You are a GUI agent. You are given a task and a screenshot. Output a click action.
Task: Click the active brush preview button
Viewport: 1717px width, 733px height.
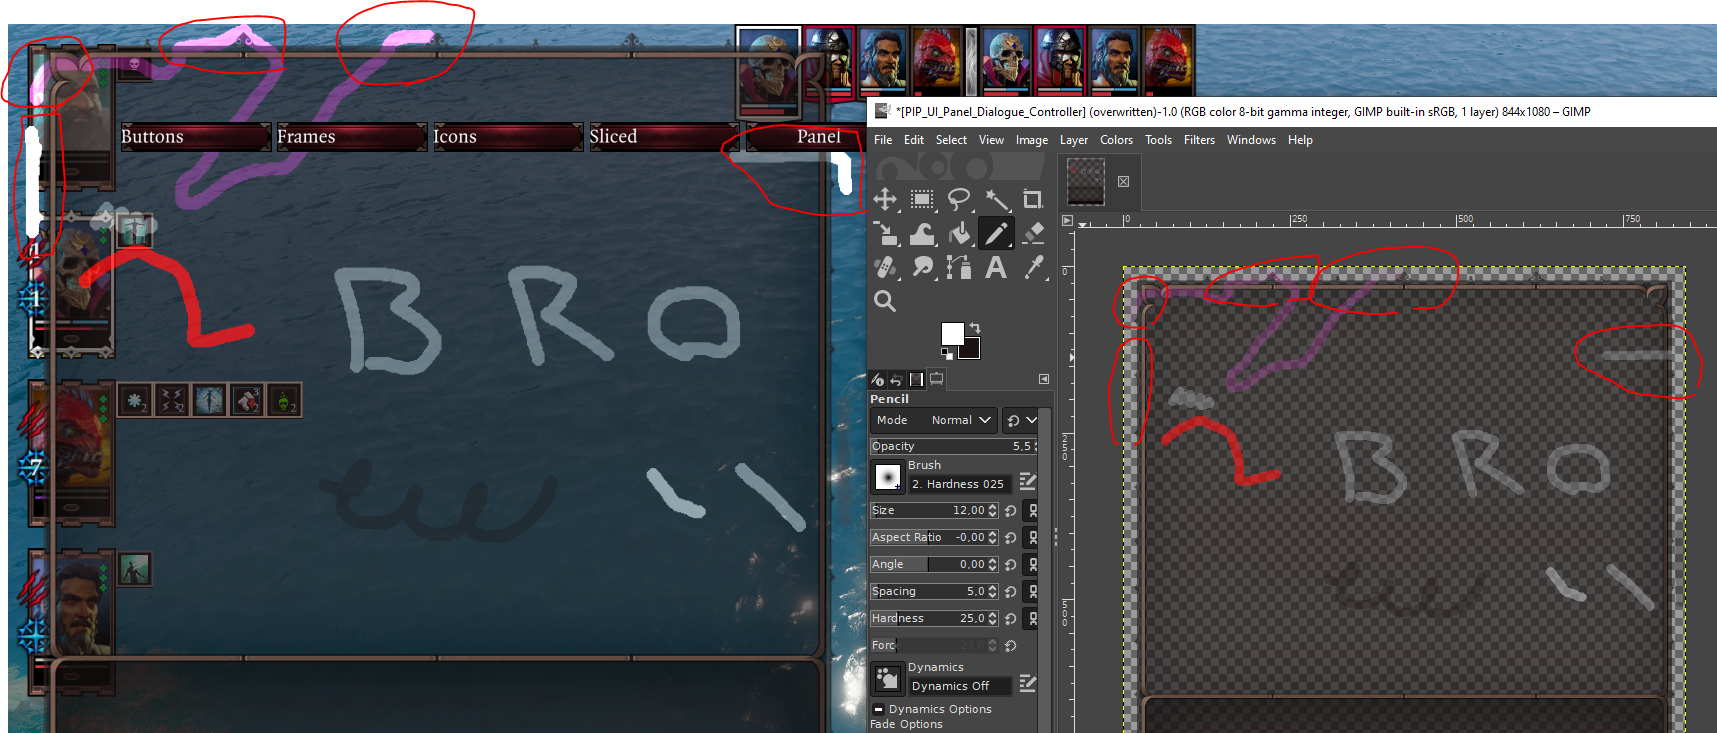point(888,478)
